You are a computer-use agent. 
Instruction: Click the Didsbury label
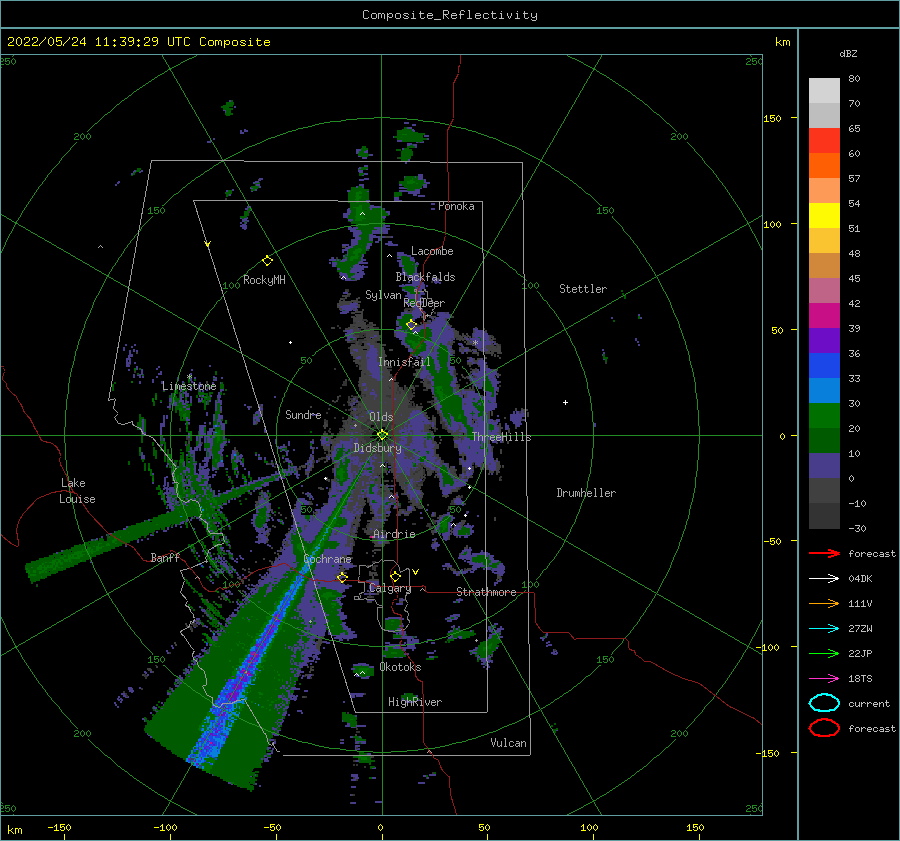click(377, 448)
